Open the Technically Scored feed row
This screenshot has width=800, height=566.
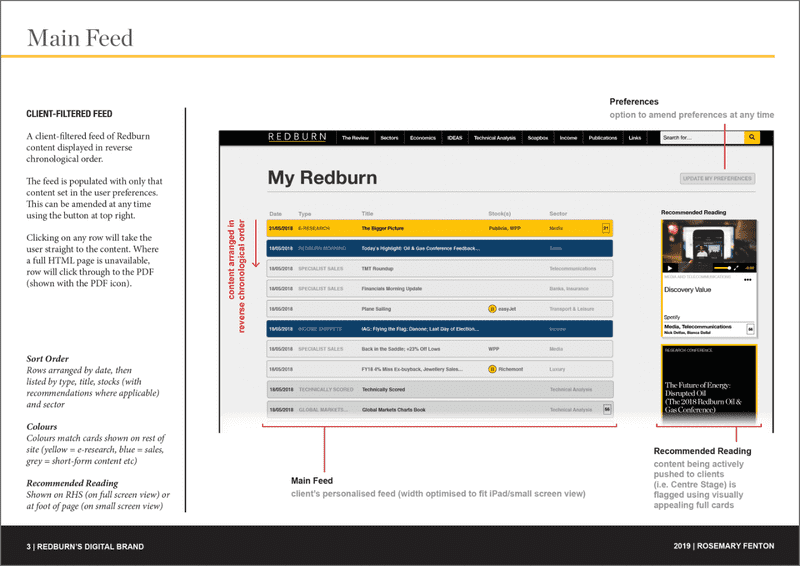[439, 389]
